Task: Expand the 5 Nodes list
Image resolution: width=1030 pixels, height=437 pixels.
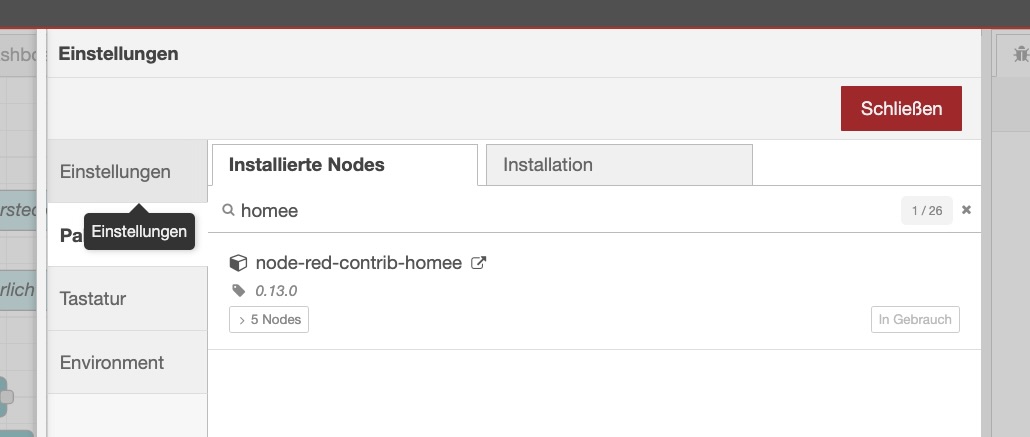Action: tap(269, 320)
